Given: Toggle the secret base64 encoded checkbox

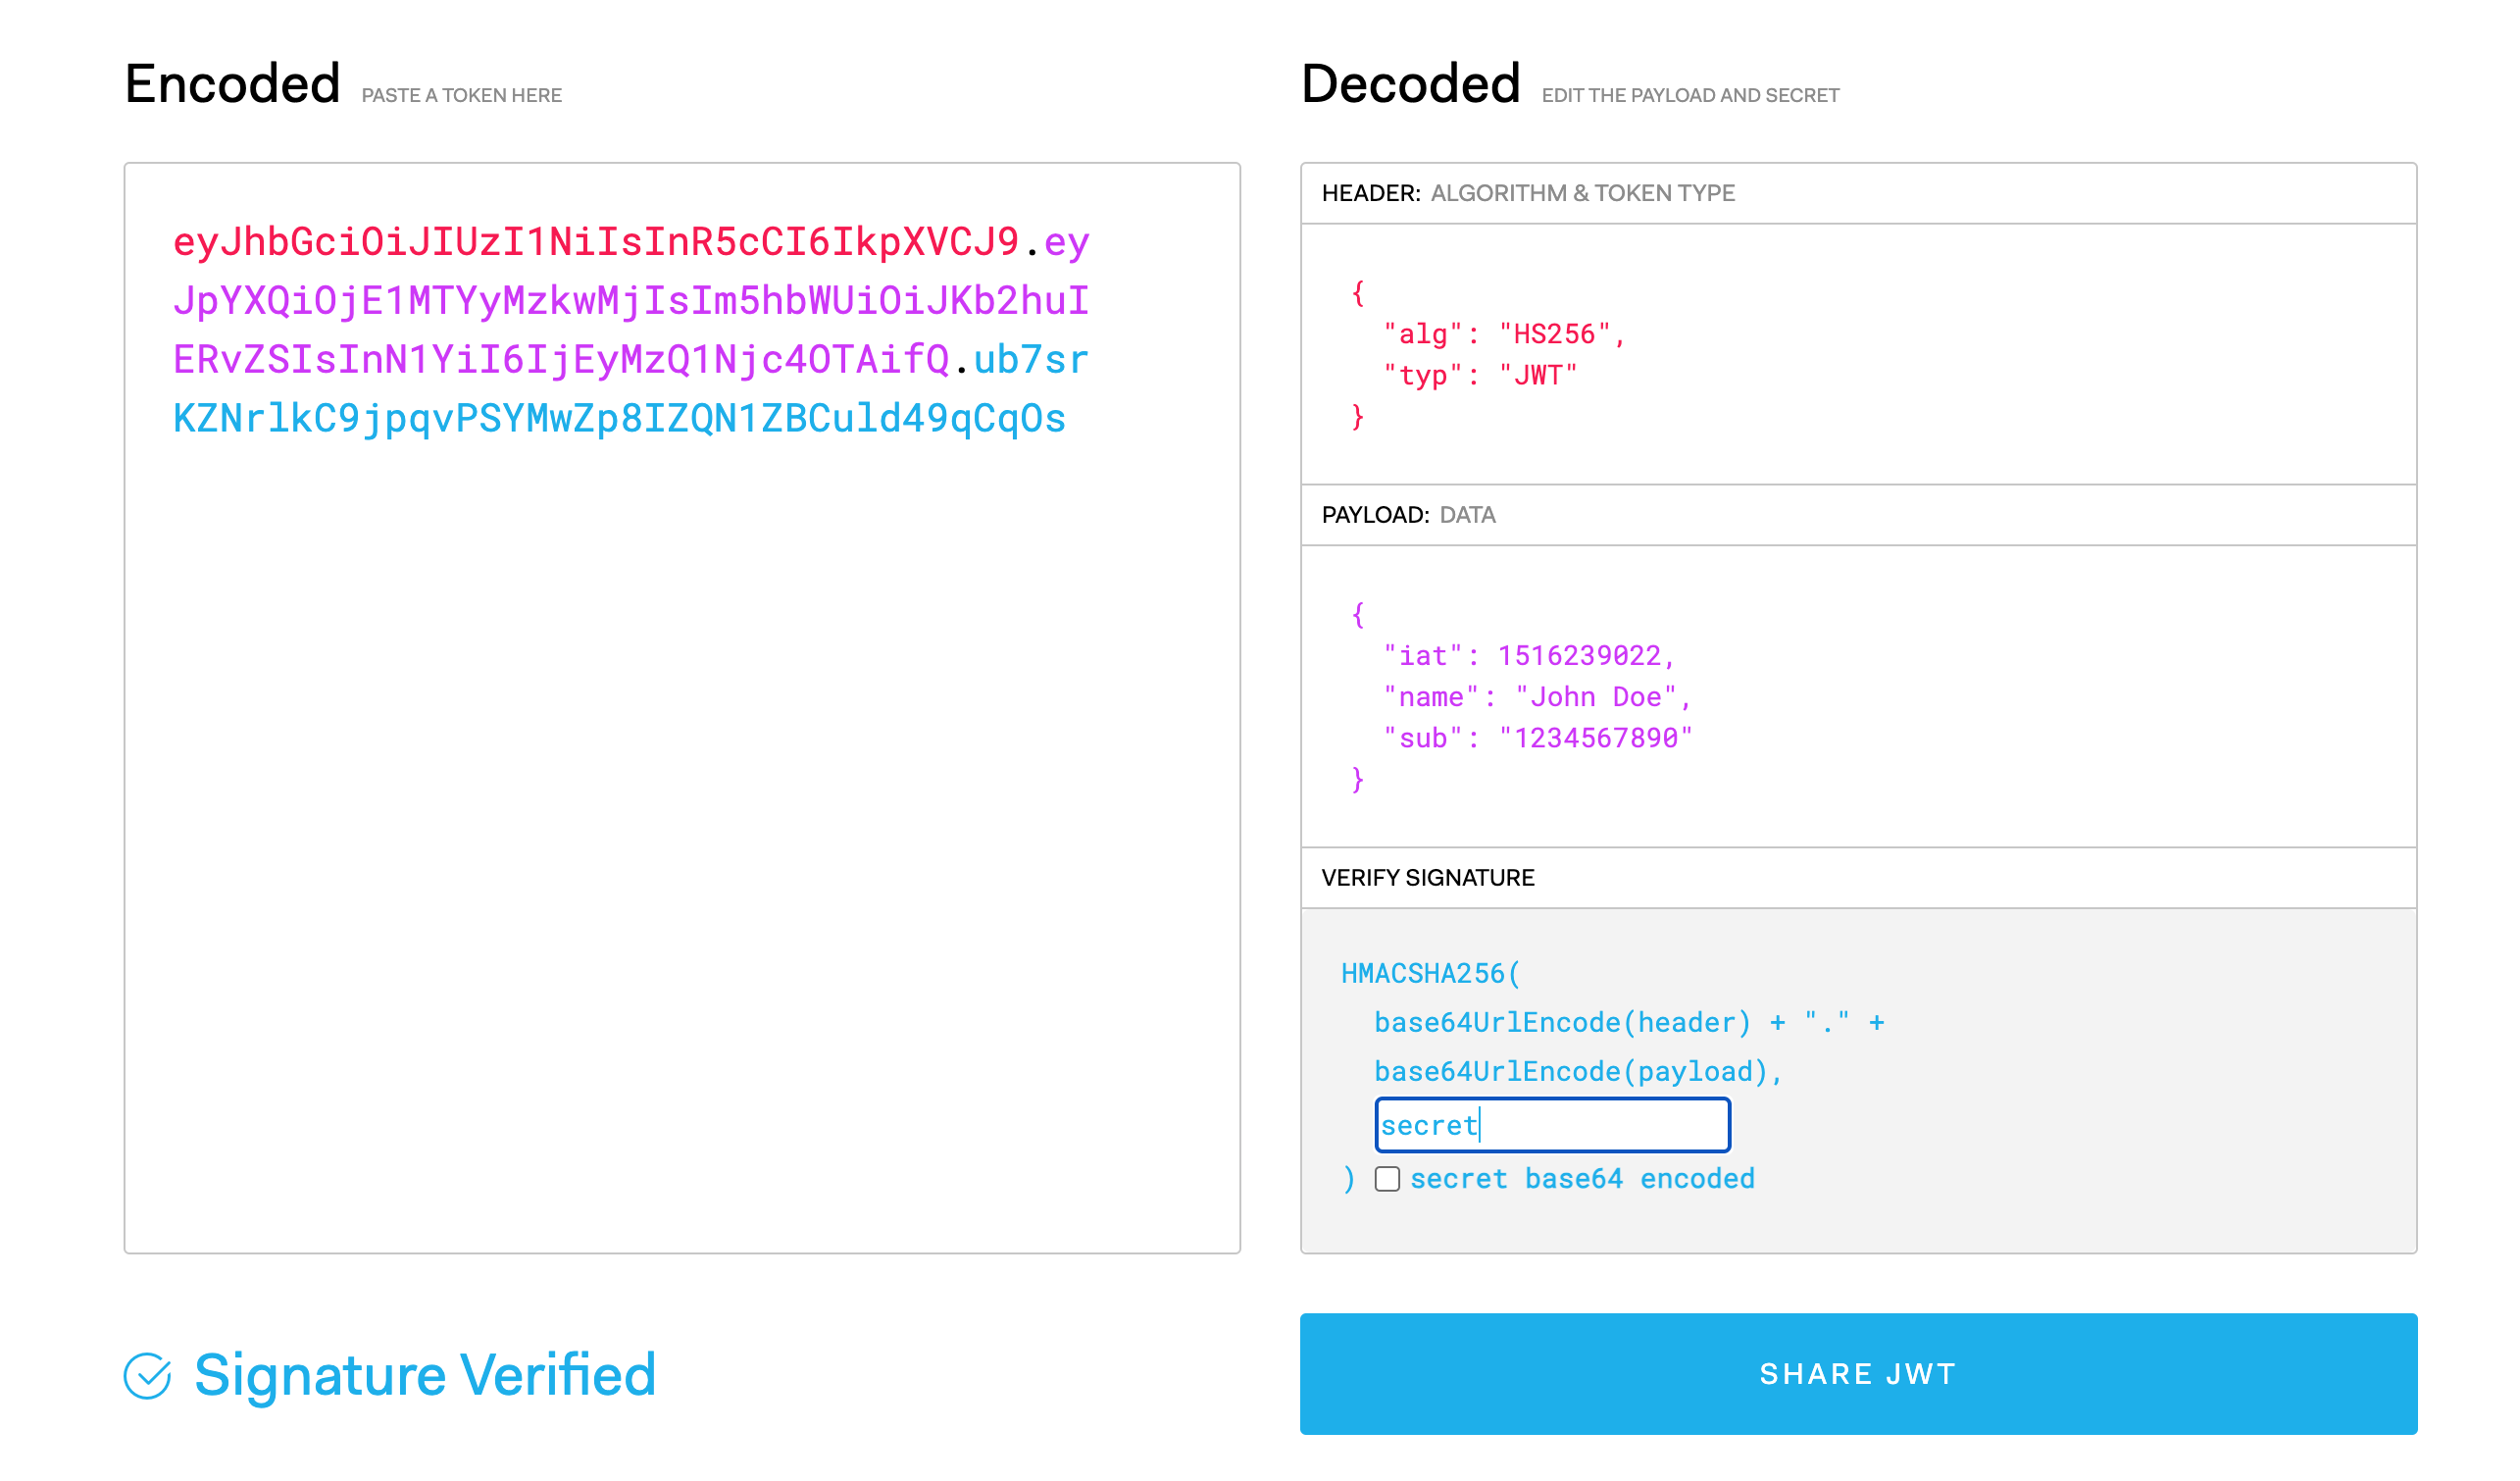Looking at the screenshot, I should tap(1387, 1179).
